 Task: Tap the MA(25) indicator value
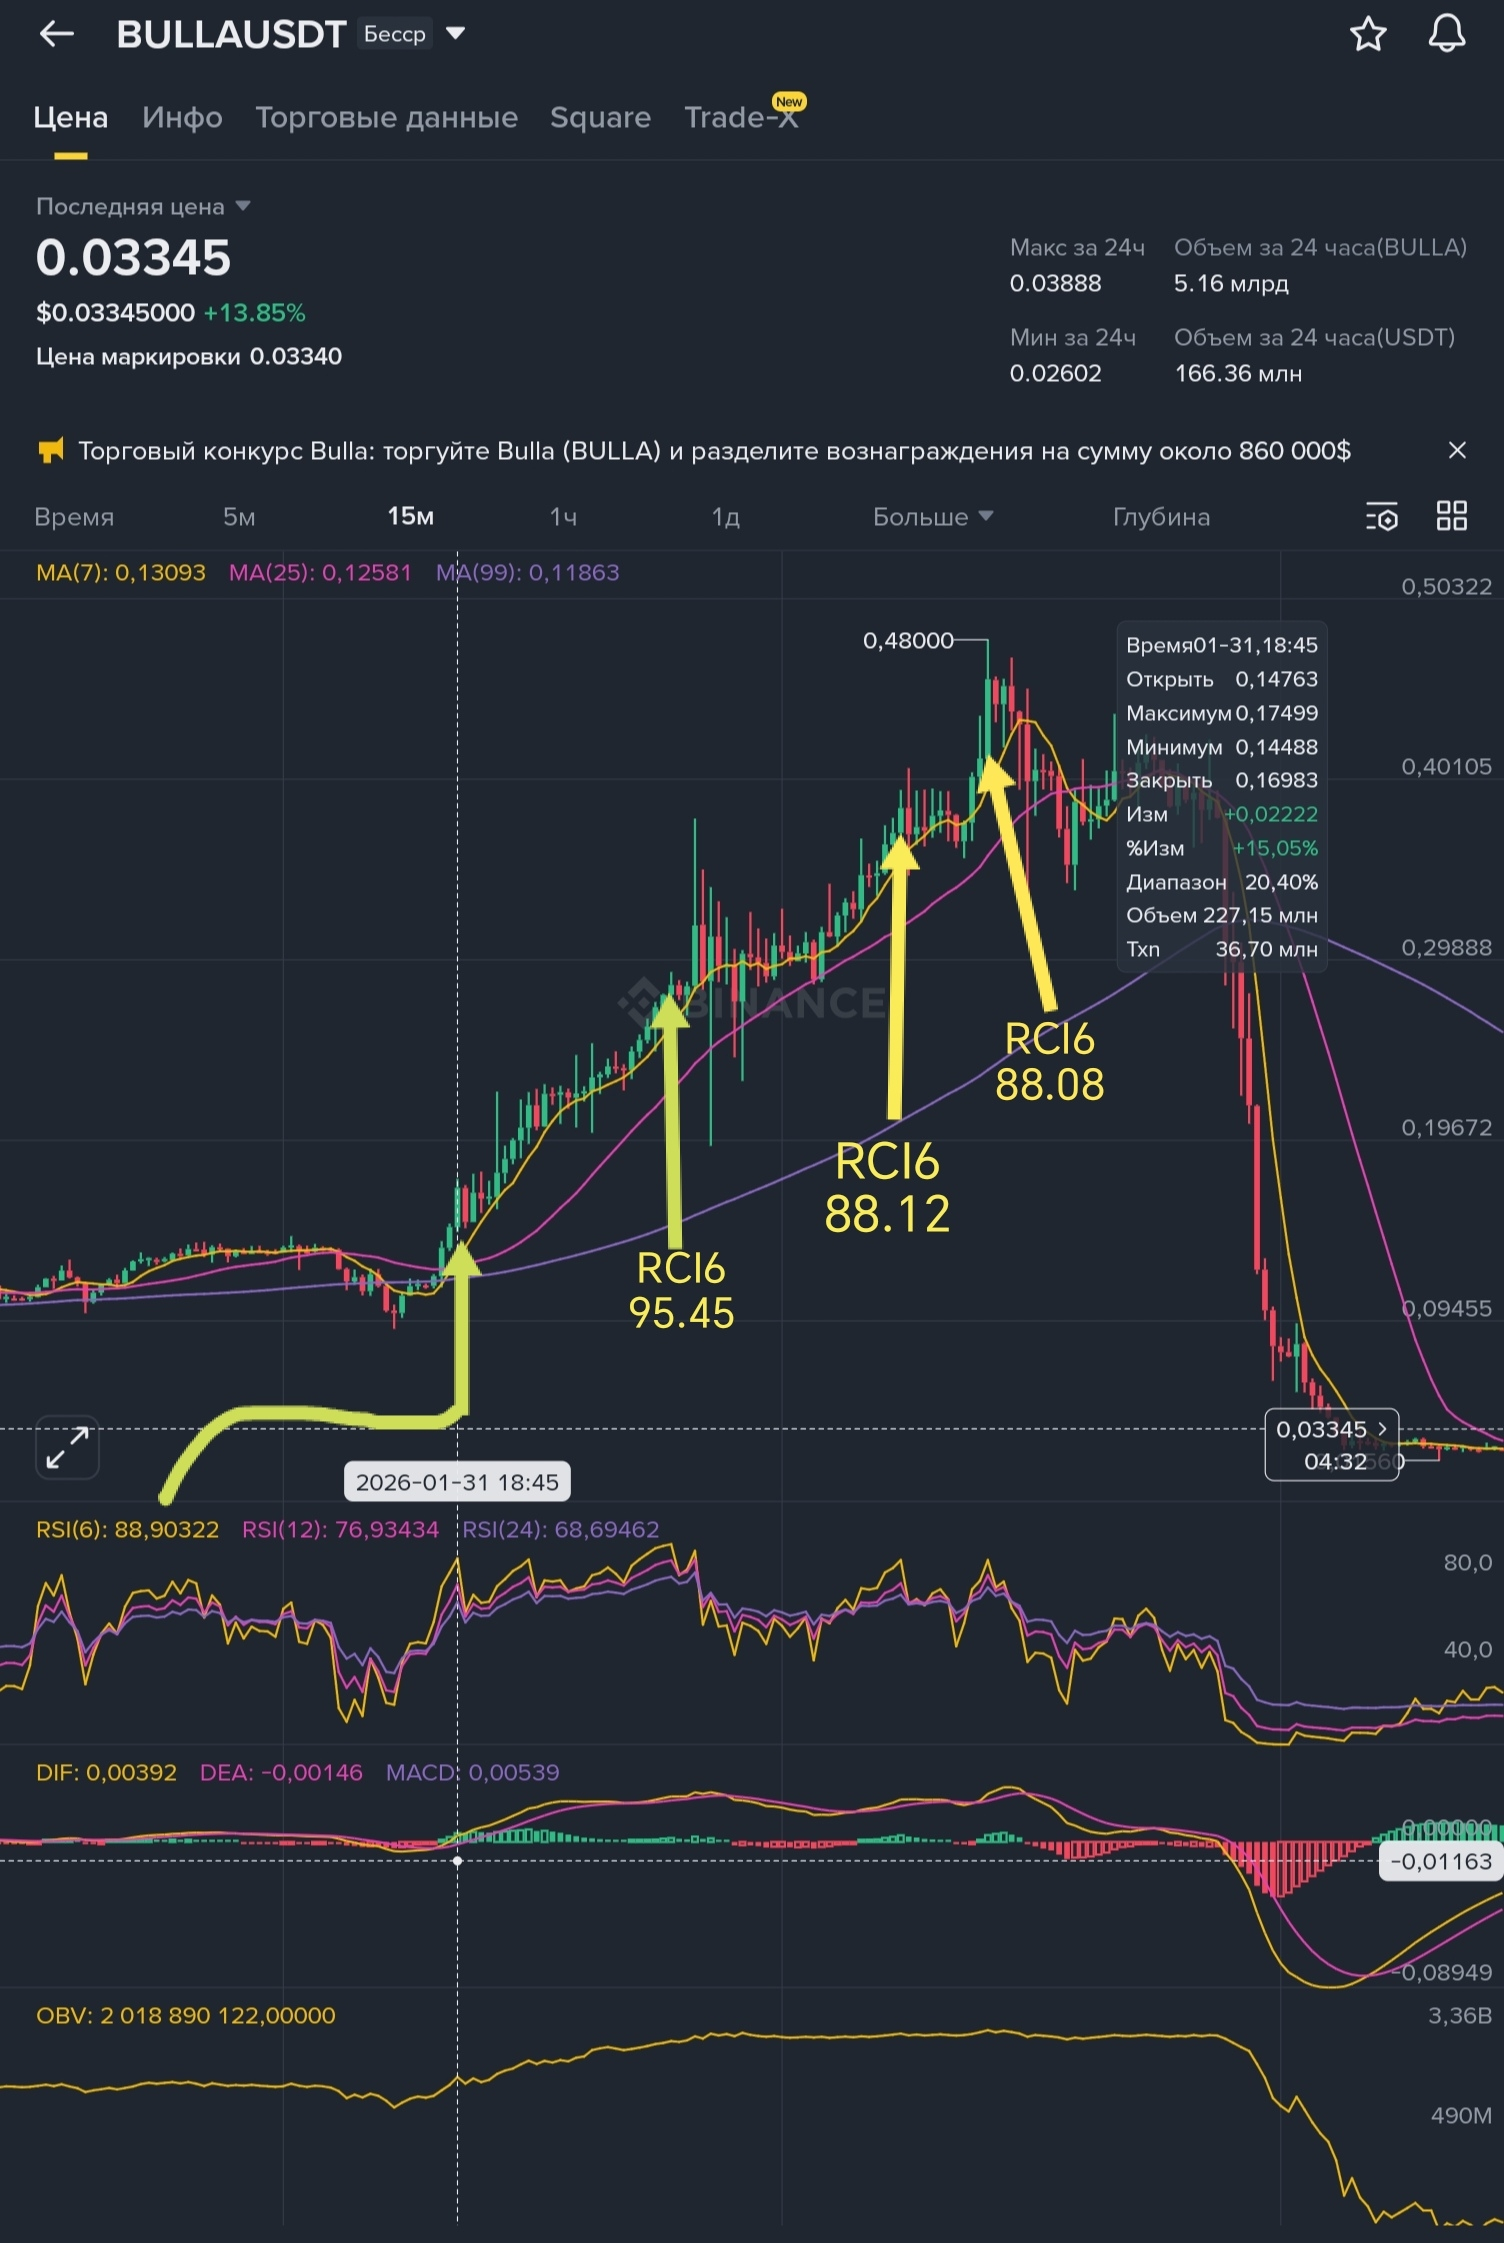coord(320,573)
